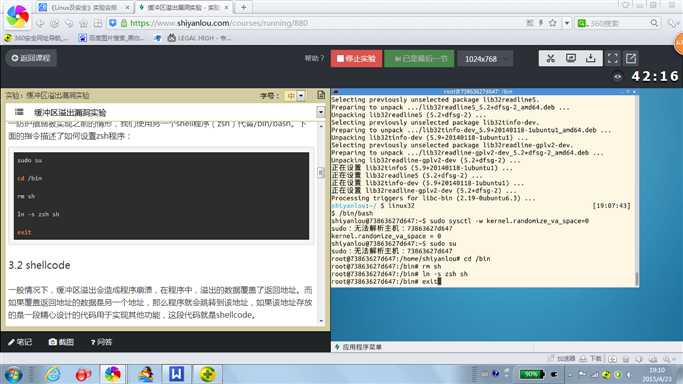Click the search magnifier icon
This screenshot has height=384, width=683.
coord(654,23)
